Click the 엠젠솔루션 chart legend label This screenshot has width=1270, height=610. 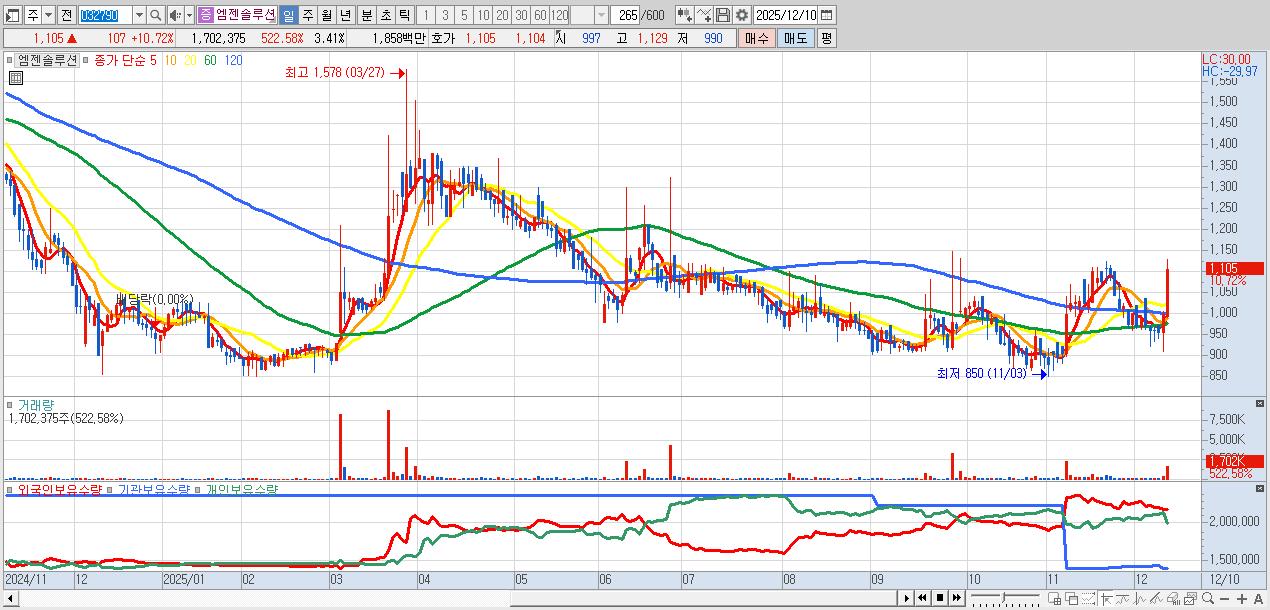(x=47, y=60)
